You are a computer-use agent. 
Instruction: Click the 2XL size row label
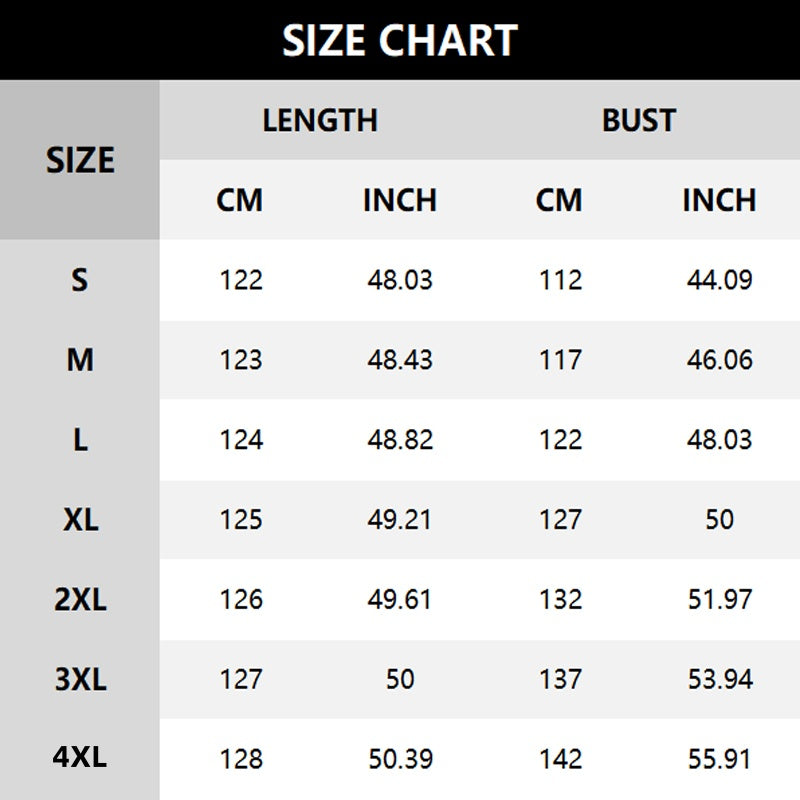point(80,600)
